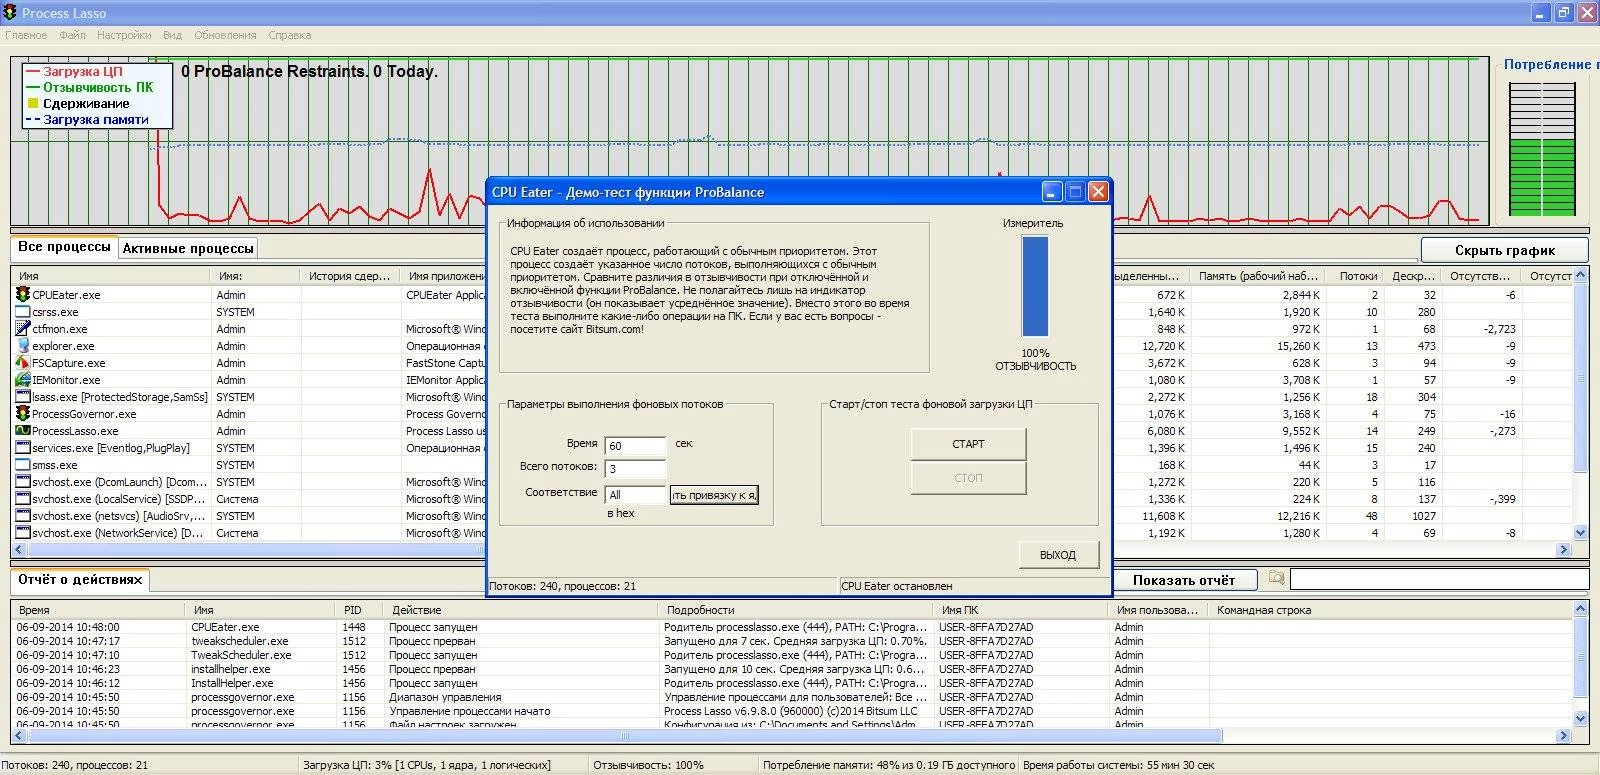The width and height of the screenshot is (1600, 775).
Task: Sort by Потоки column header
Action: [x=1358, y=275]
